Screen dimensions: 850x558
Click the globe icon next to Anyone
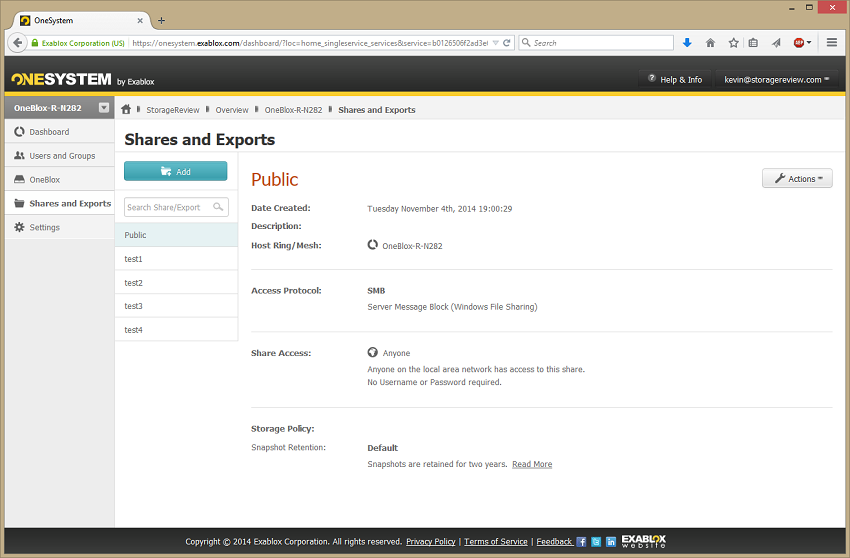tap(372, 352)
